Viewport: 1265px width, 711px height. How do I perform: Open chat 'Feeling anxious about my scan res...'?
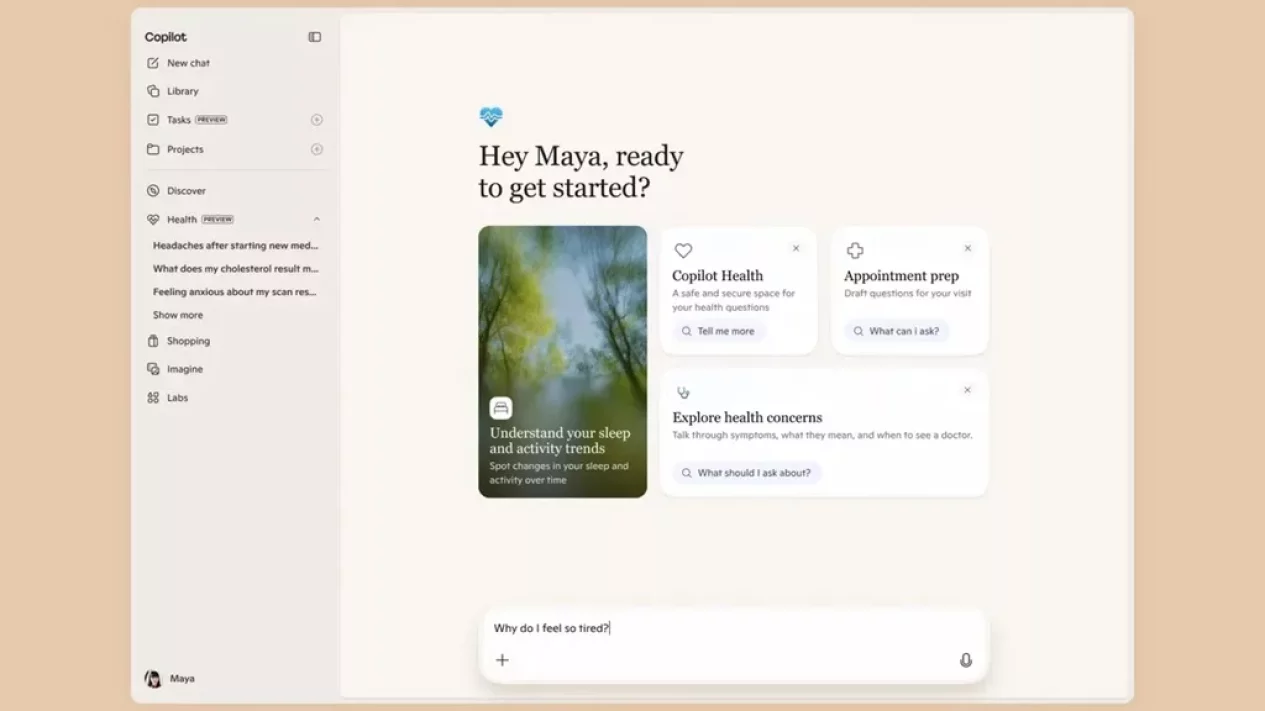[236, 292]
